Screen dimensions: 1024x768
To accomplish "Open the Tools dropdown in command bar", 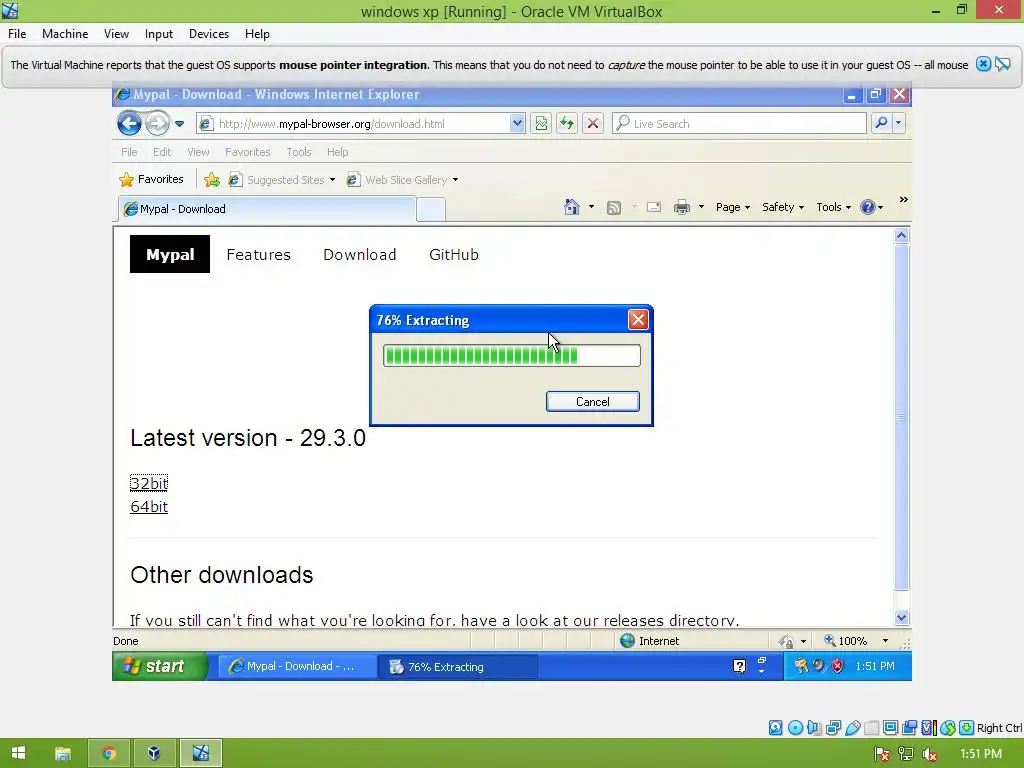I will coord(833,207).
